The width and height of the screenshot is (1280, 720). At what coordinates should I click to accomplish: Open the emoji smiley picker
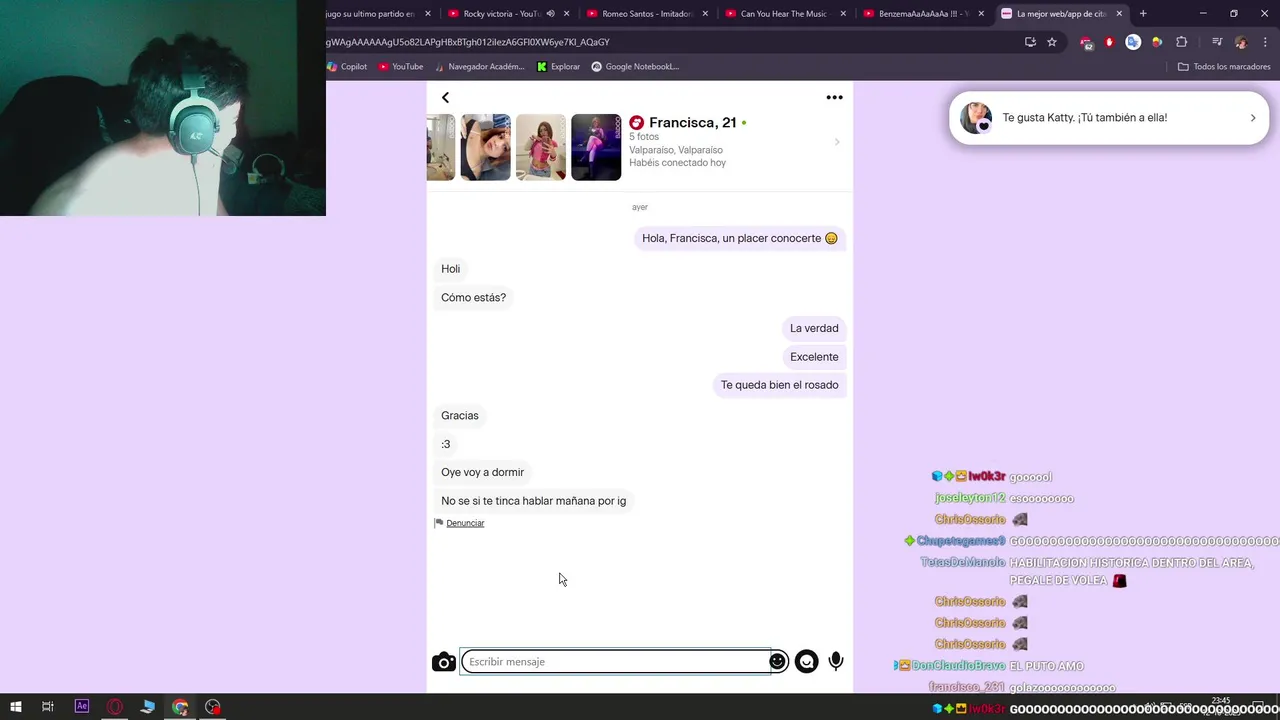click(777, 661)
